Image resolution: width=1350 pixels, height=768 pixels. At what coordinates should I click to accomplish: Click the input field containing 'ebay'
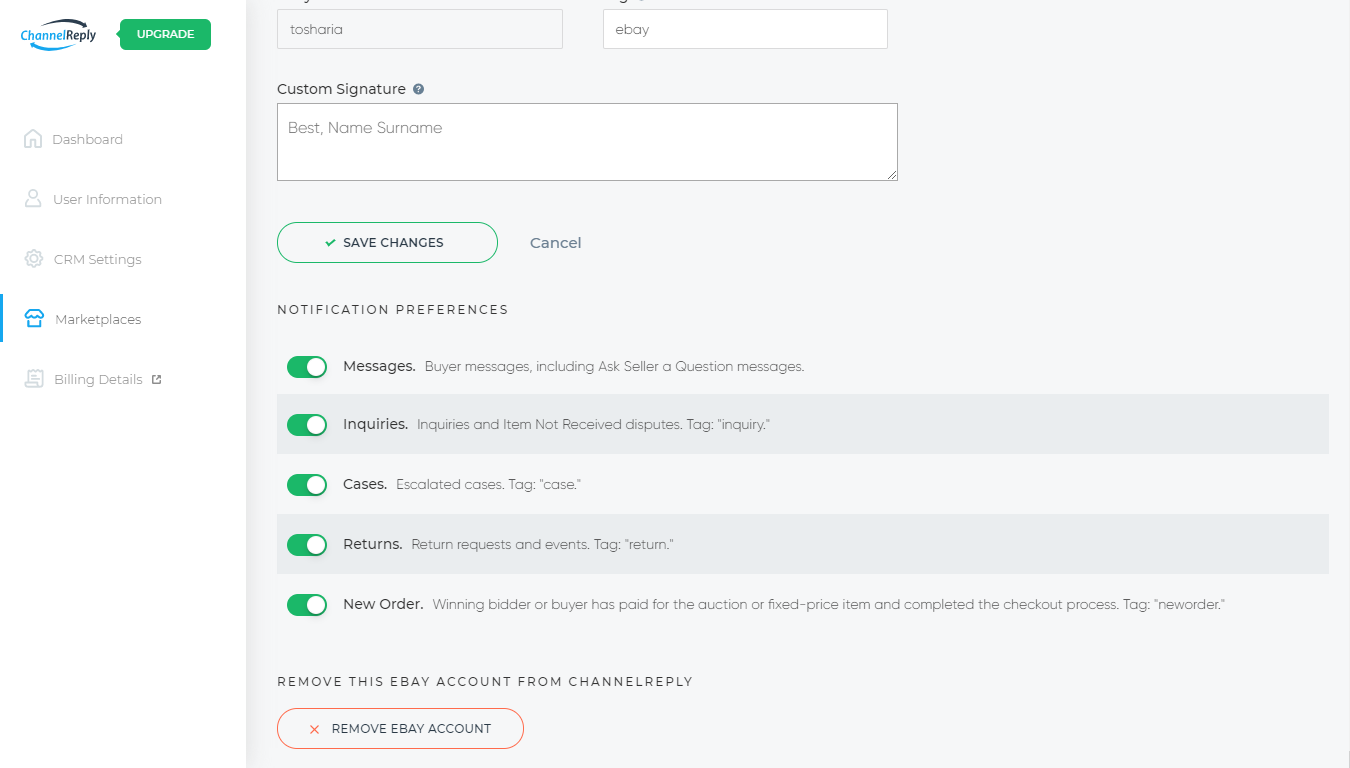point(745,29)
